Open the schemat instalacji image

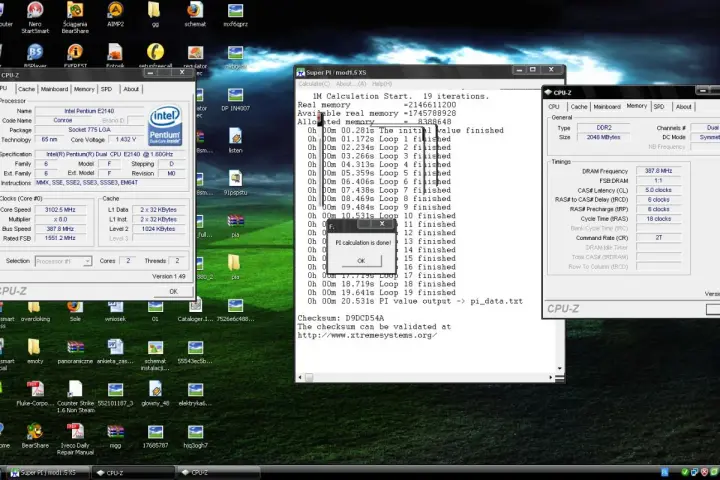155,356
